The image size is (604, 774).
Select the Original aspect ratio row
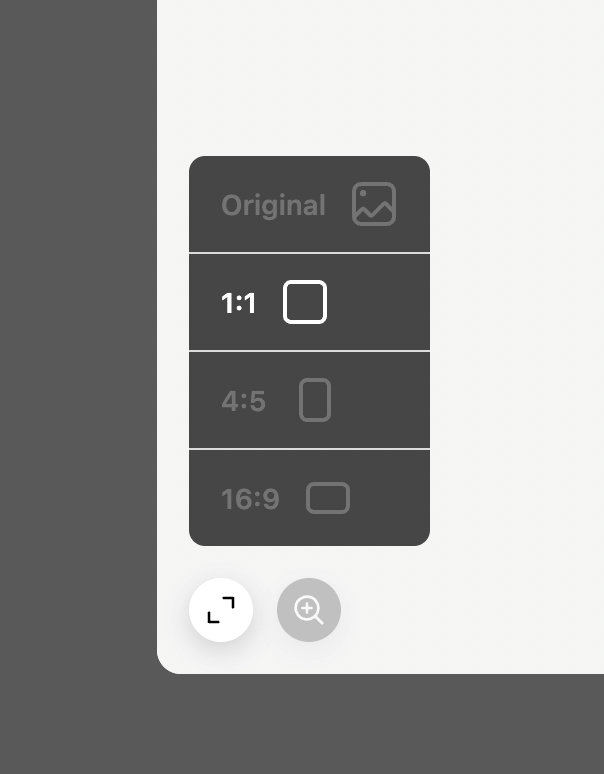(x=309, y=205)
